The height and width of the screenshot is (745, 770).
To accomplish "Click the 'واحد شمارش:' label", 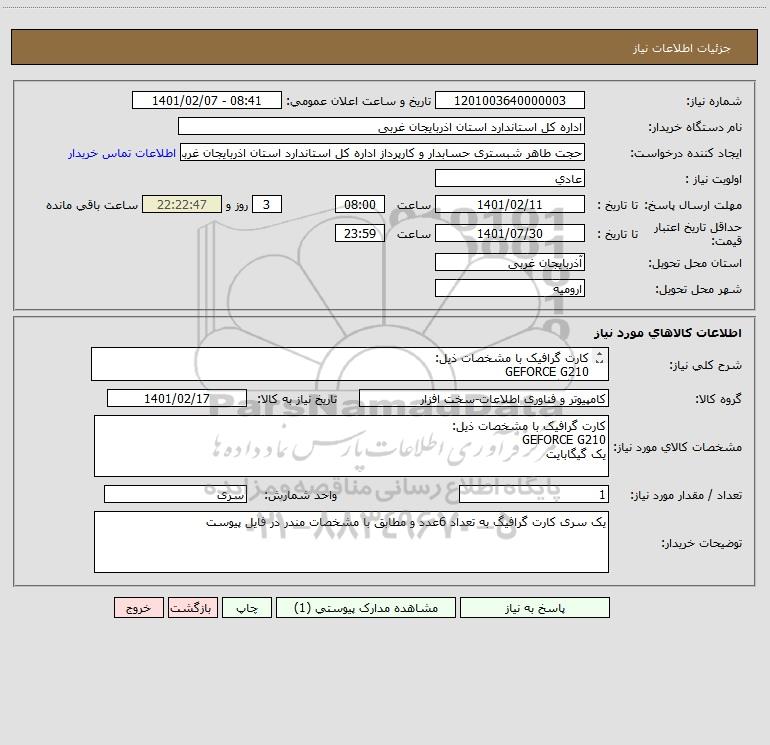I will 301,496.
